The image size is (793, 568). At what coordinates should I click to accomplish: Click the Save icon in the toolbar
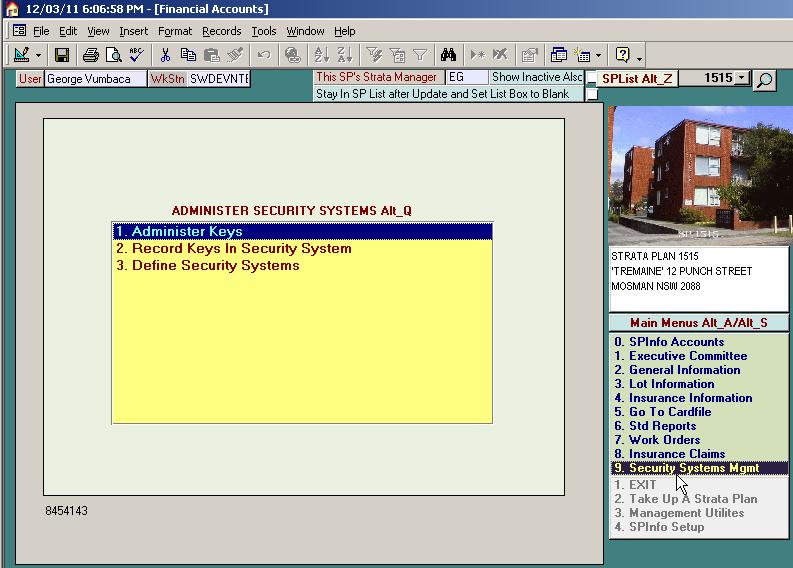click(62, 55)
